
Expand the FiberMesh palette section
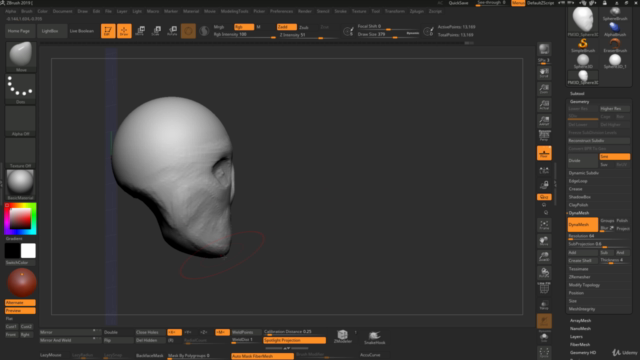click(580, 344)
